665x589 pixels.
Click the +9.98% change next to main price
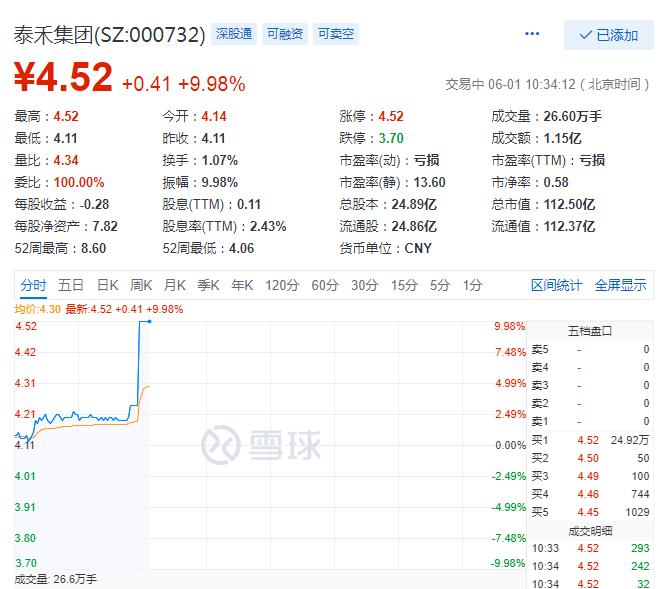pos(212,84)
